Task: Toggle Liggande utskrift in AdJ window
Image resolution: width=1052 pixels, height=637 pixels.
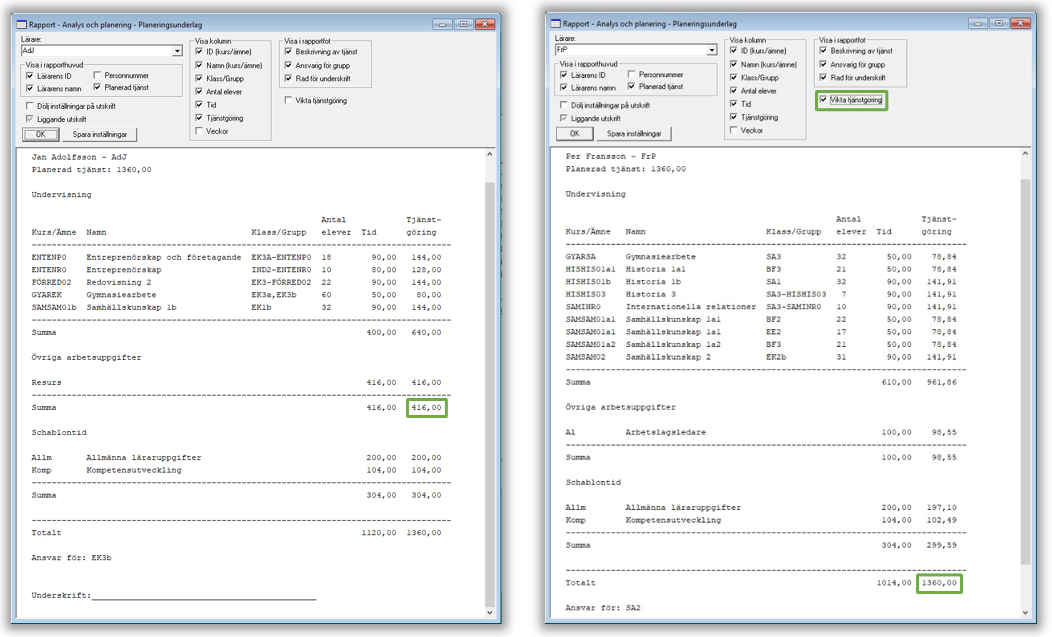Action: click(30, 119)
